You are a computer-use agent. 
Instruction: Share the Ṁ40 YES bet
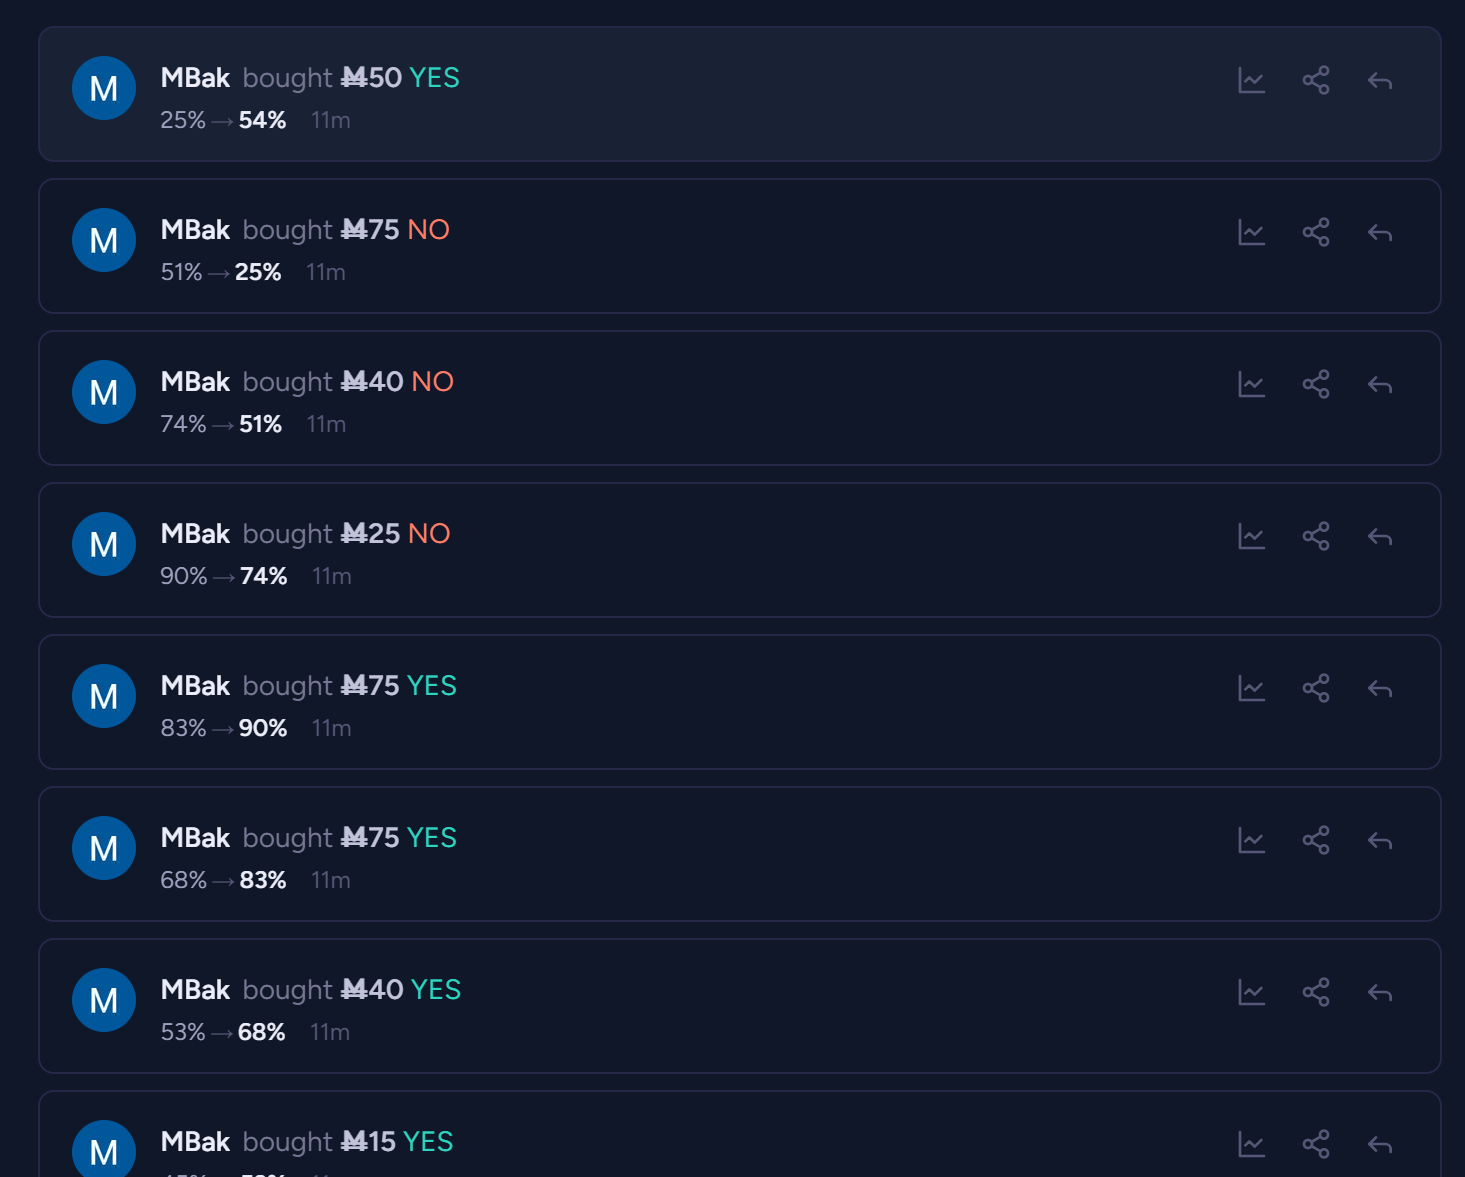point(1316,992)
